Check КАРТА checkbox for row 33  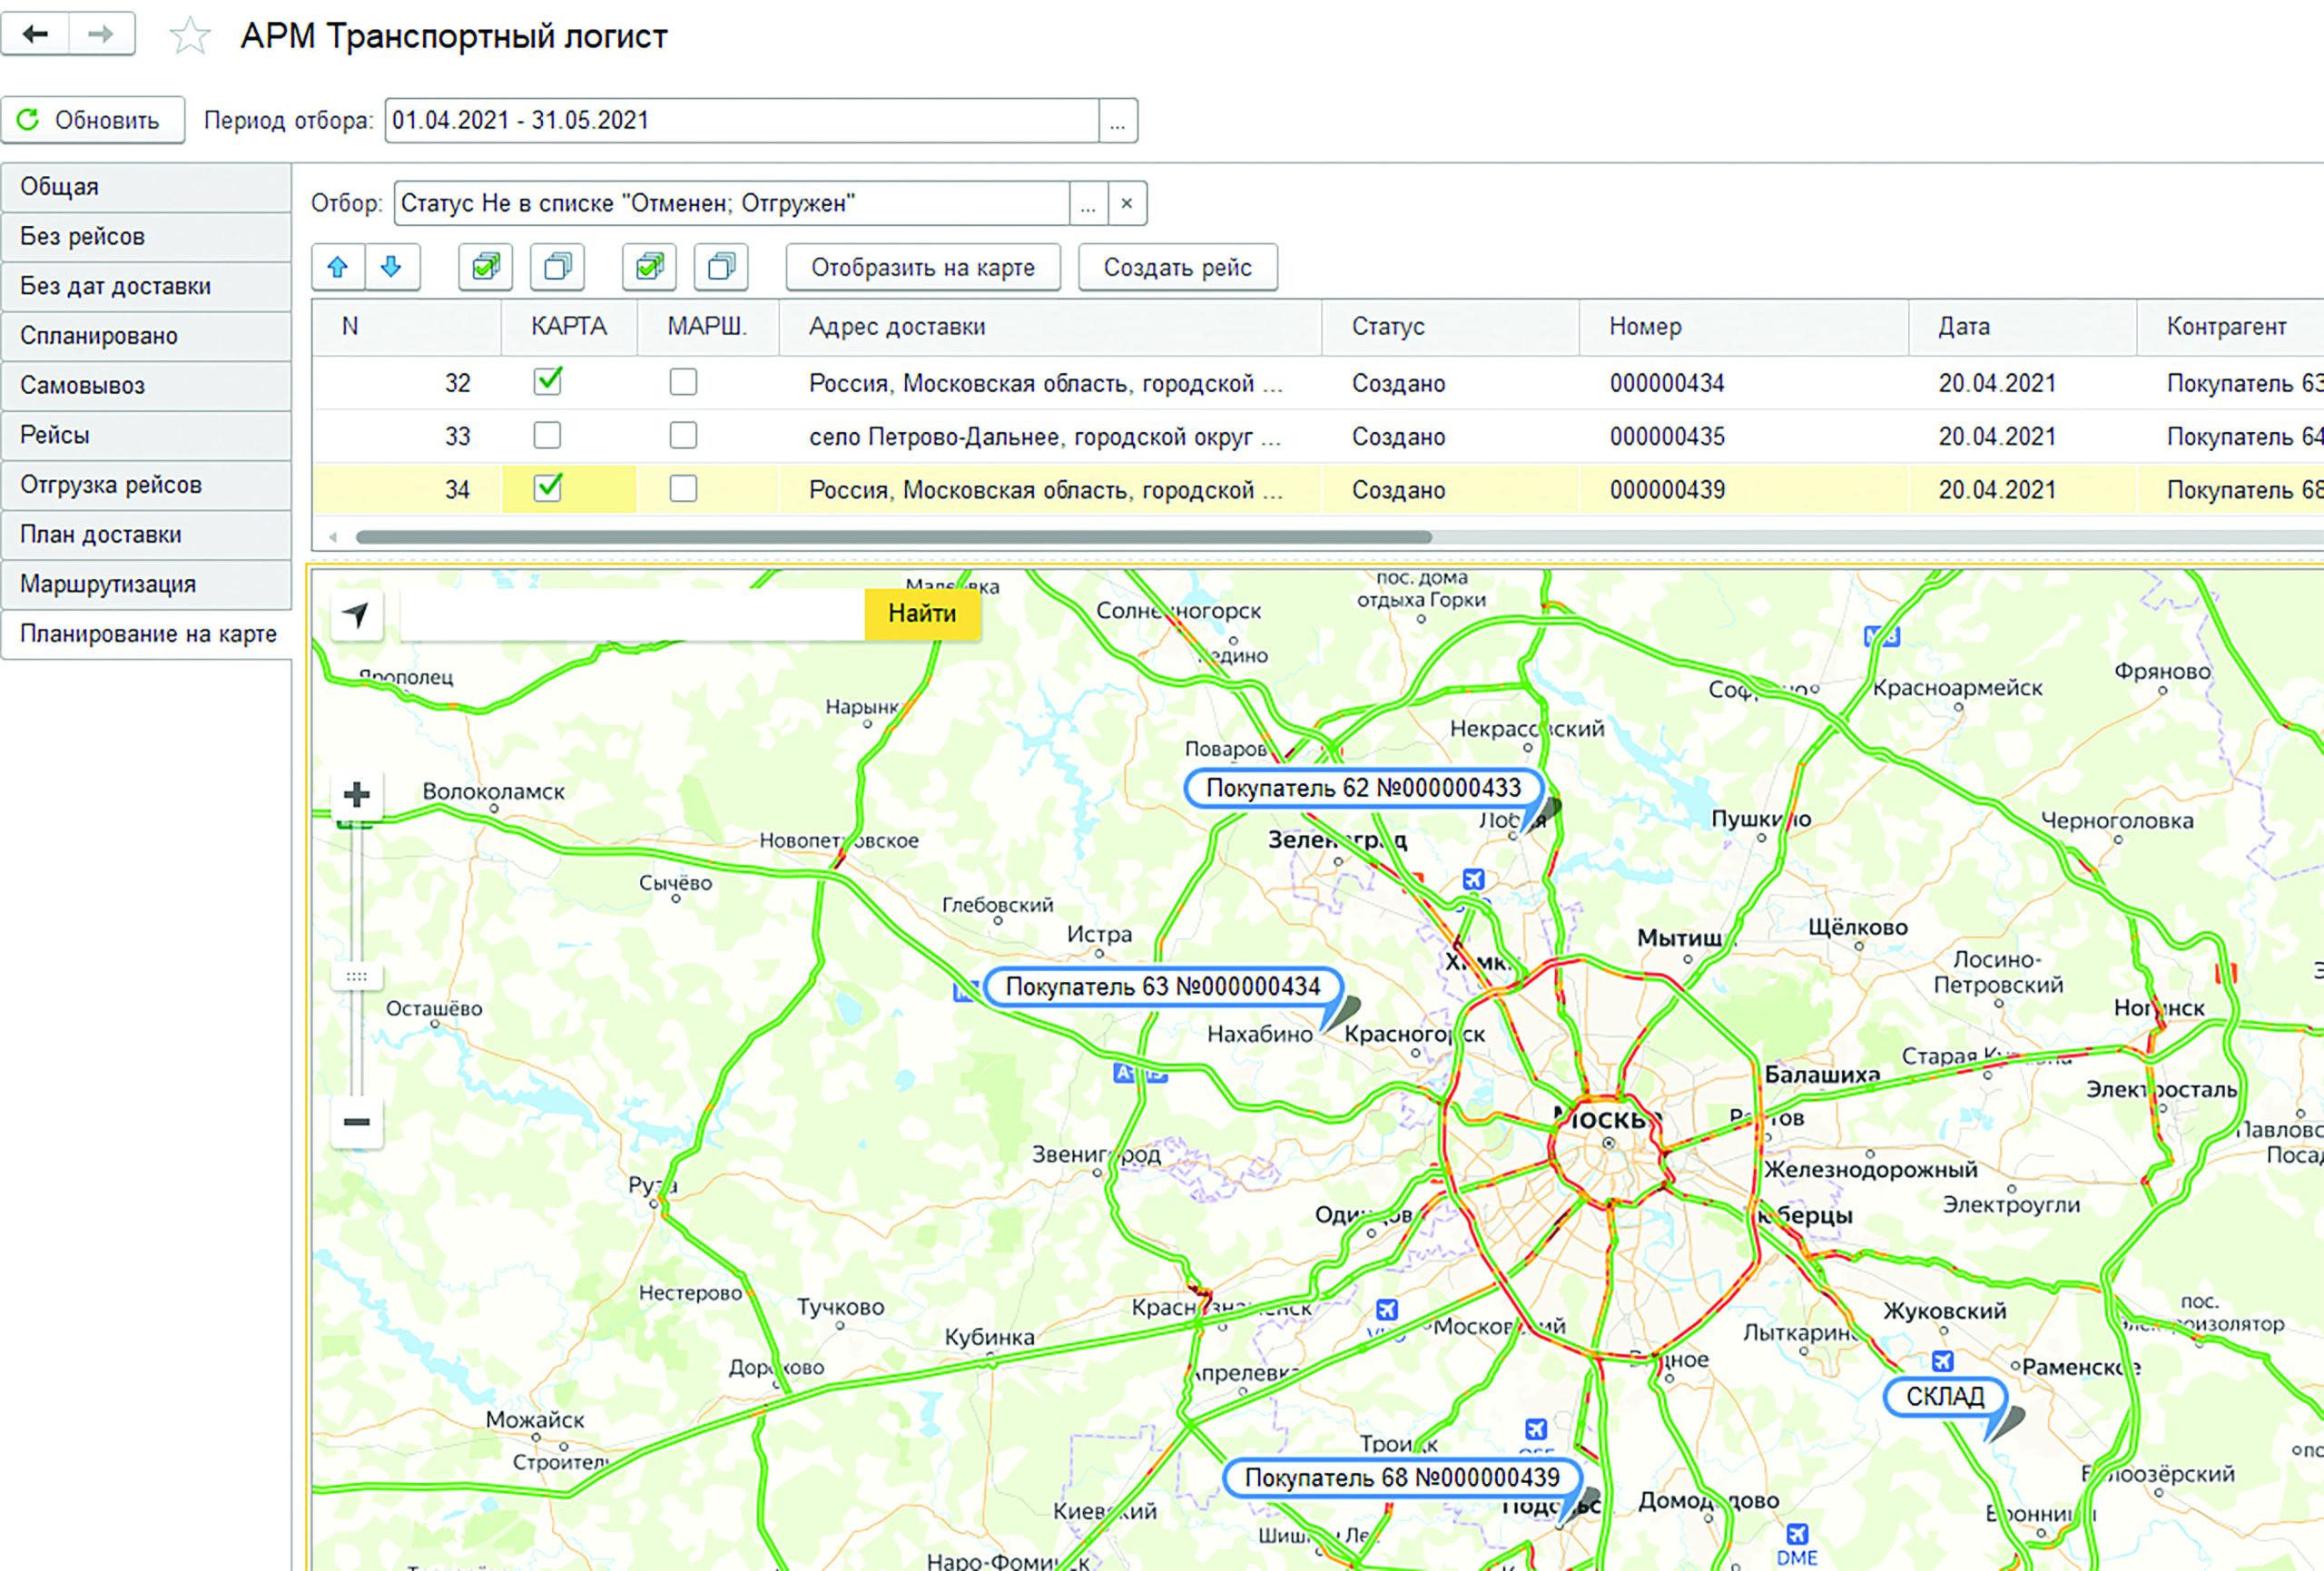(x=547, y=436)
